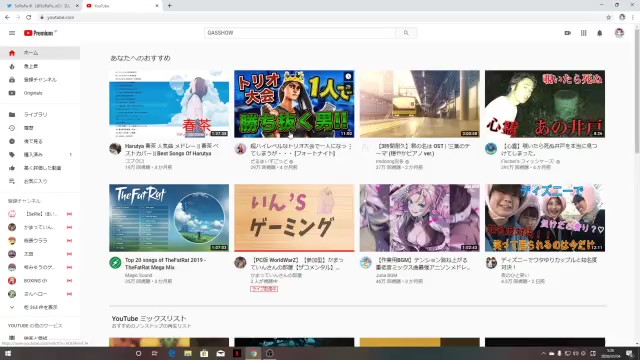Open 高く評価した動画 liked videos
The width and height of the screenshot is (640, 360).
[40, 168]
